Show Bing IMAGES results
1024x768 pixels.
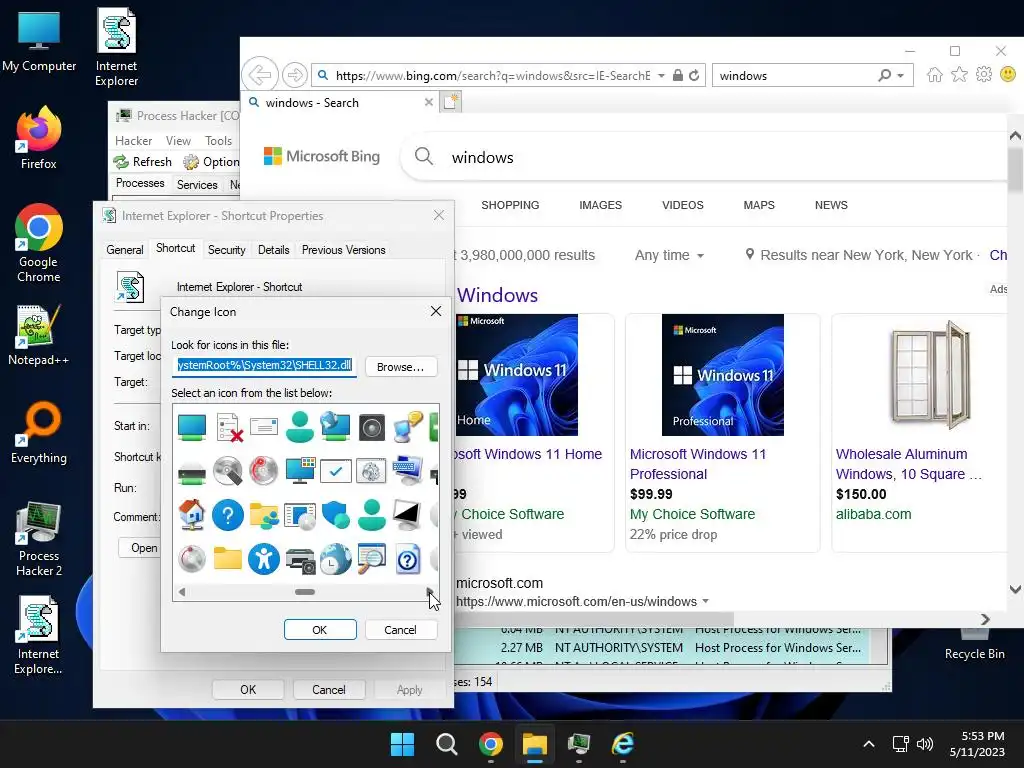[x=600, y=205]
